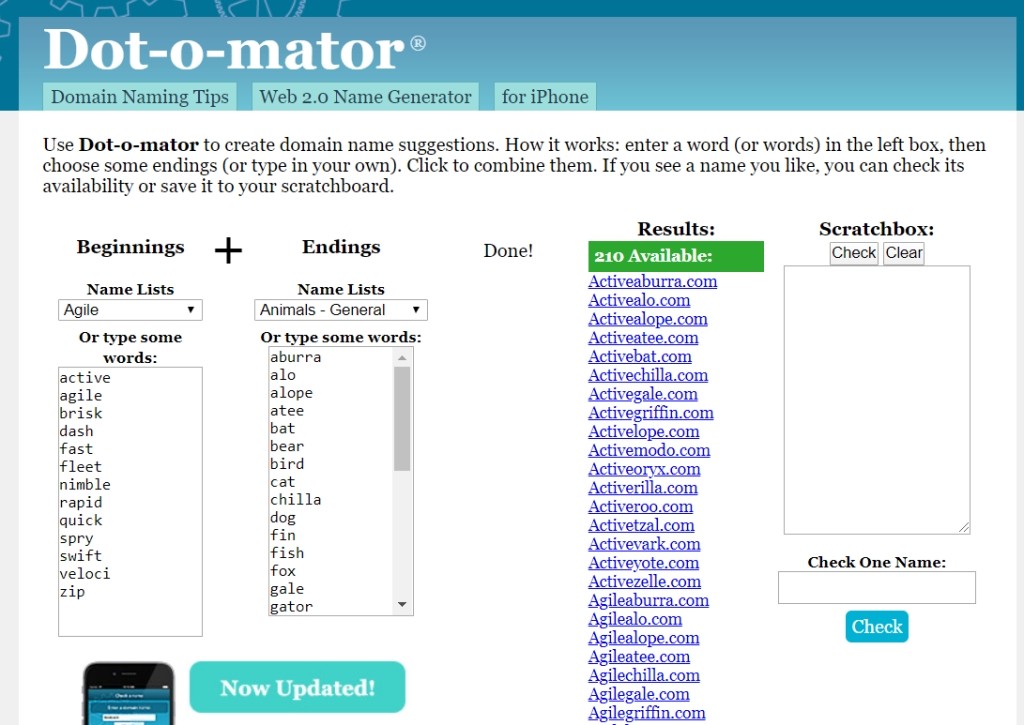Open the Activevark.com result link
The image size is (1024, 725).
pyautogui.click(x=644, y=544)
